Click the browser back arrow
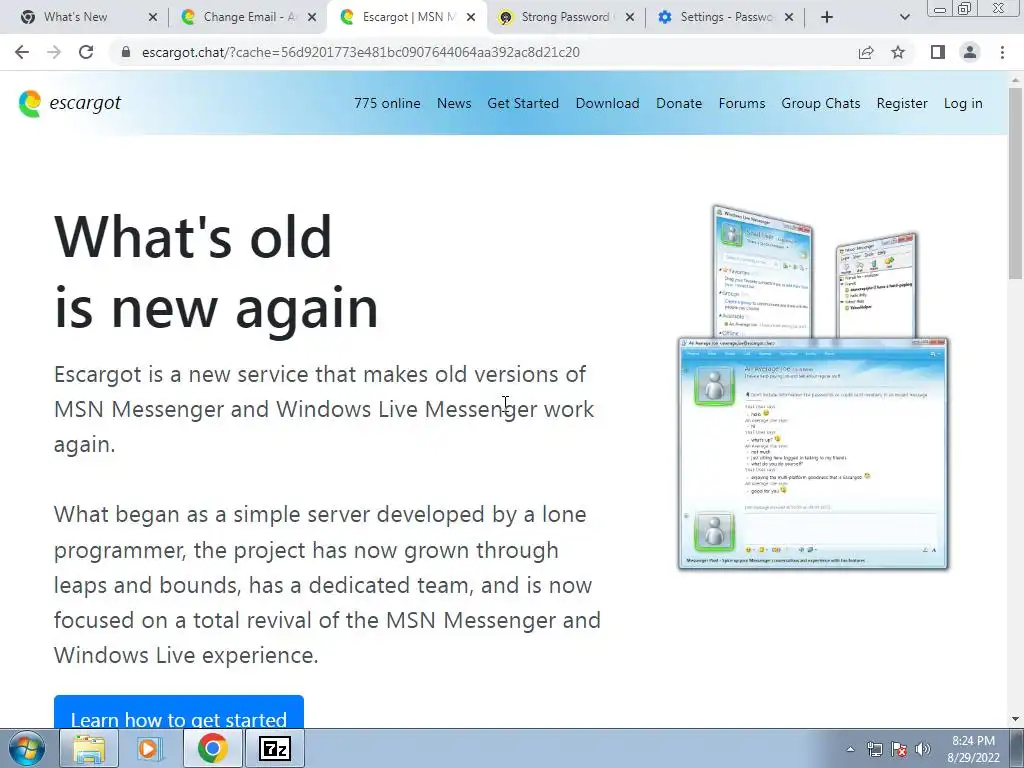The width and height of the screenshot is (1024, 768). pos(22,52)
